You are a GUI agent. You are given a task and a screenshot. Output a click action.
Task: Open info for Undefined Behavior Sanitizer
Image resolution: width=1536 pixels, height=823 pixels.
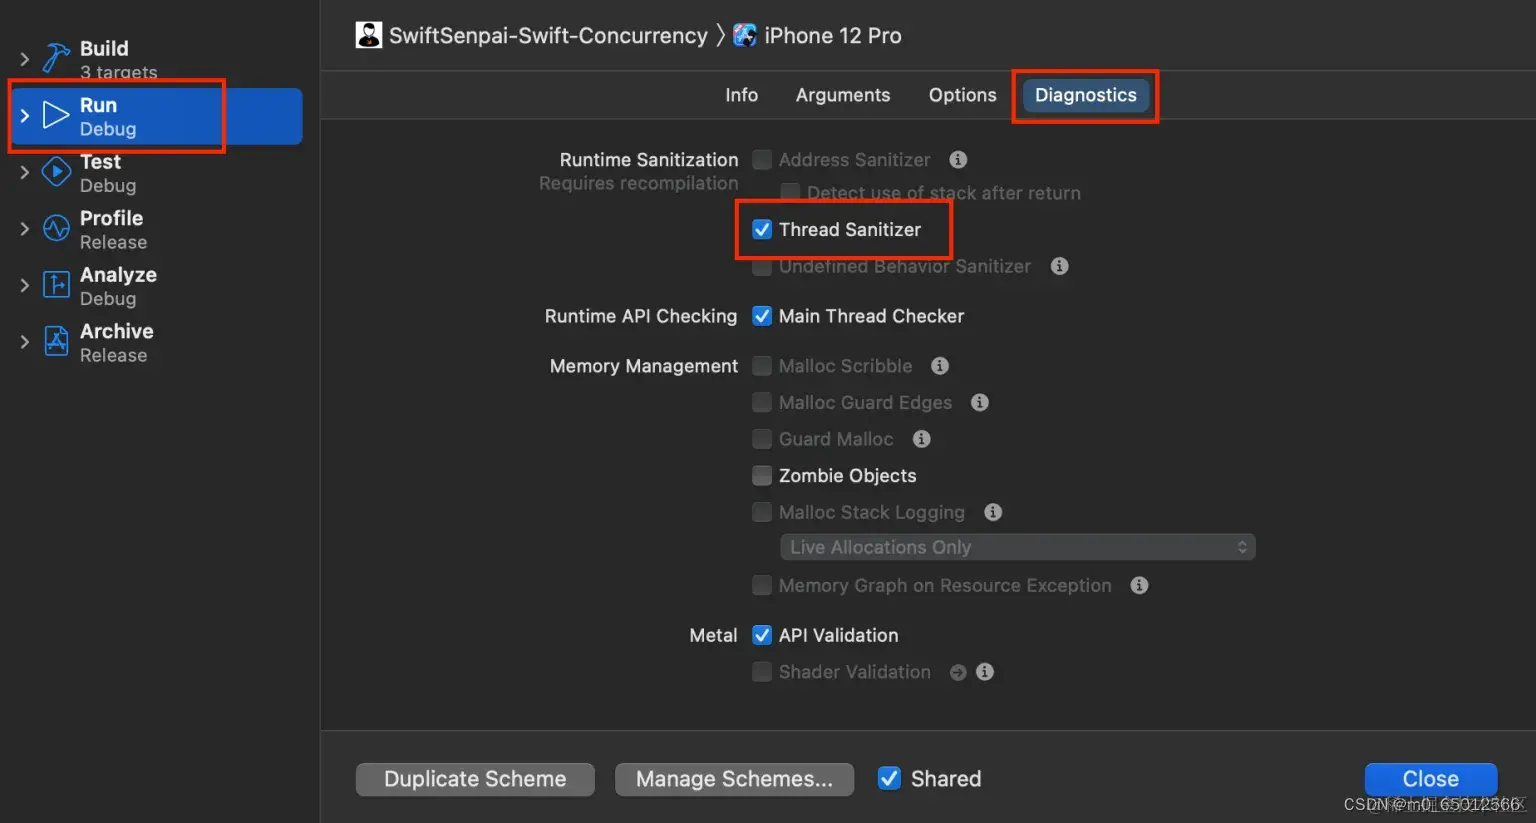pyautogui.click(x=1060, y=266)
